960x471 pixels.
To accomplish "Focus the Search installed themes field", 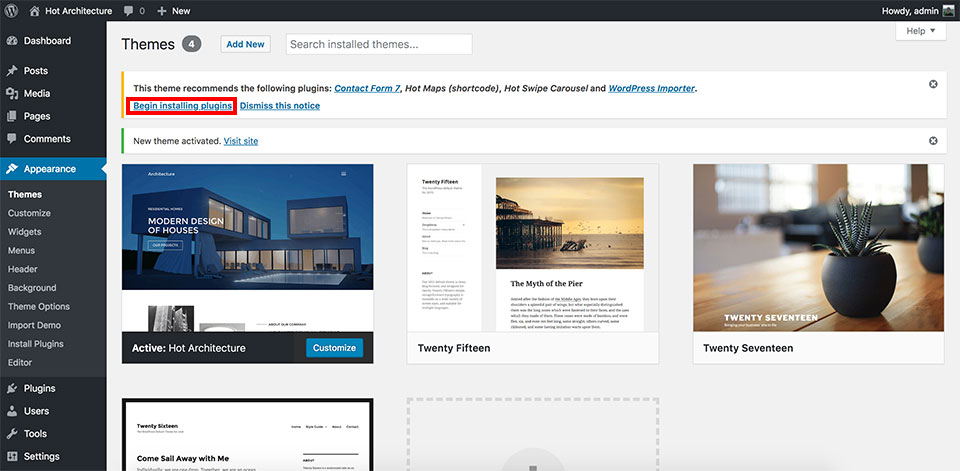I will [379, 44].
